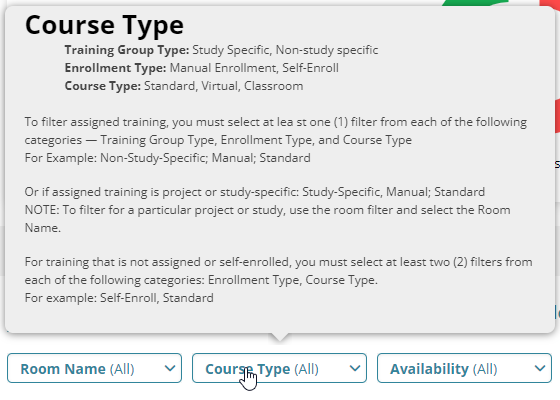This screenshot has height=400, width=560.
Task: Click the (All) text in Availability filter
Action: [x=485, y=369]
